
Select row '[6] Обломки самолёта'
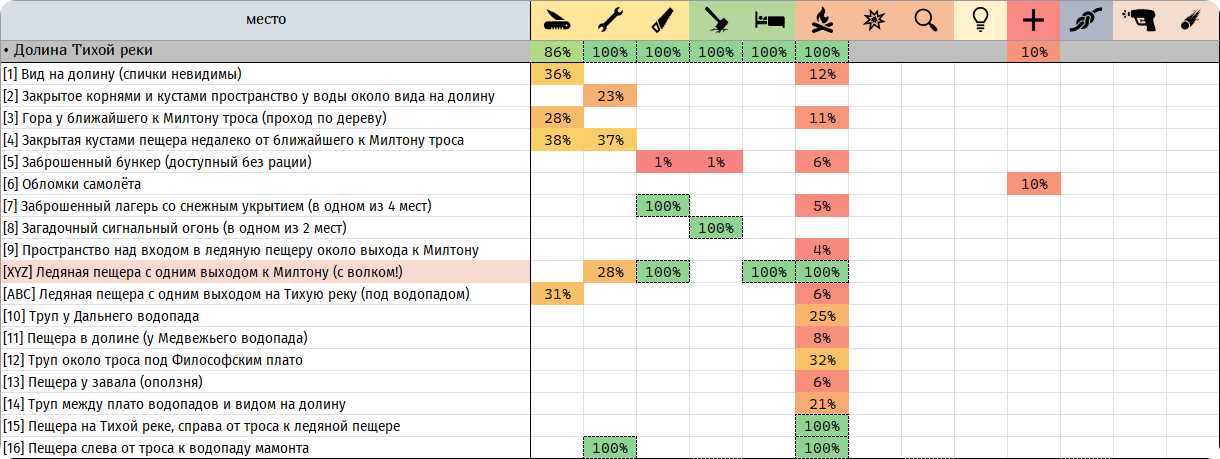[265, 184]
